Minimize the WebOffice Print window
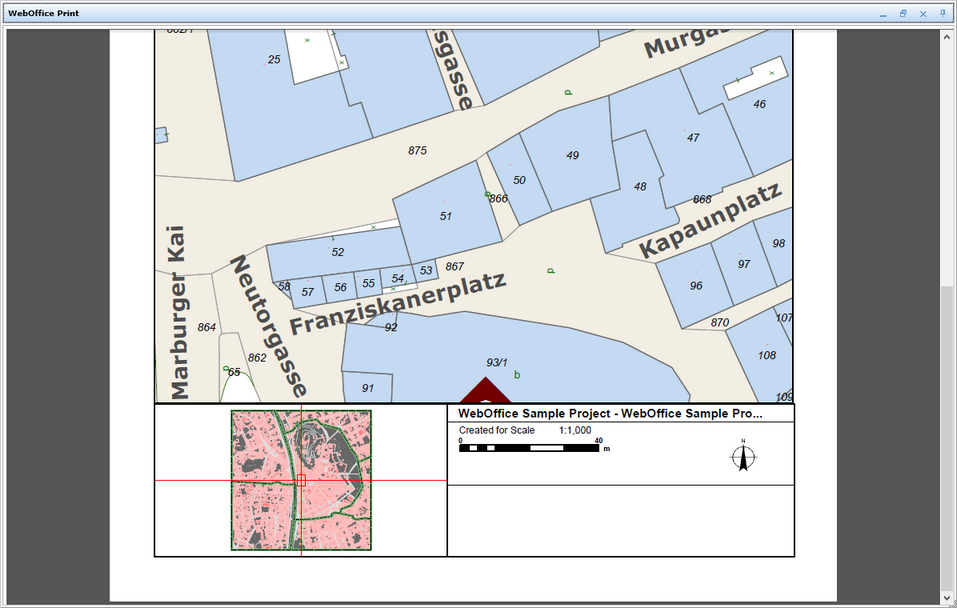The image size is (957, 608). coord(883,14)
